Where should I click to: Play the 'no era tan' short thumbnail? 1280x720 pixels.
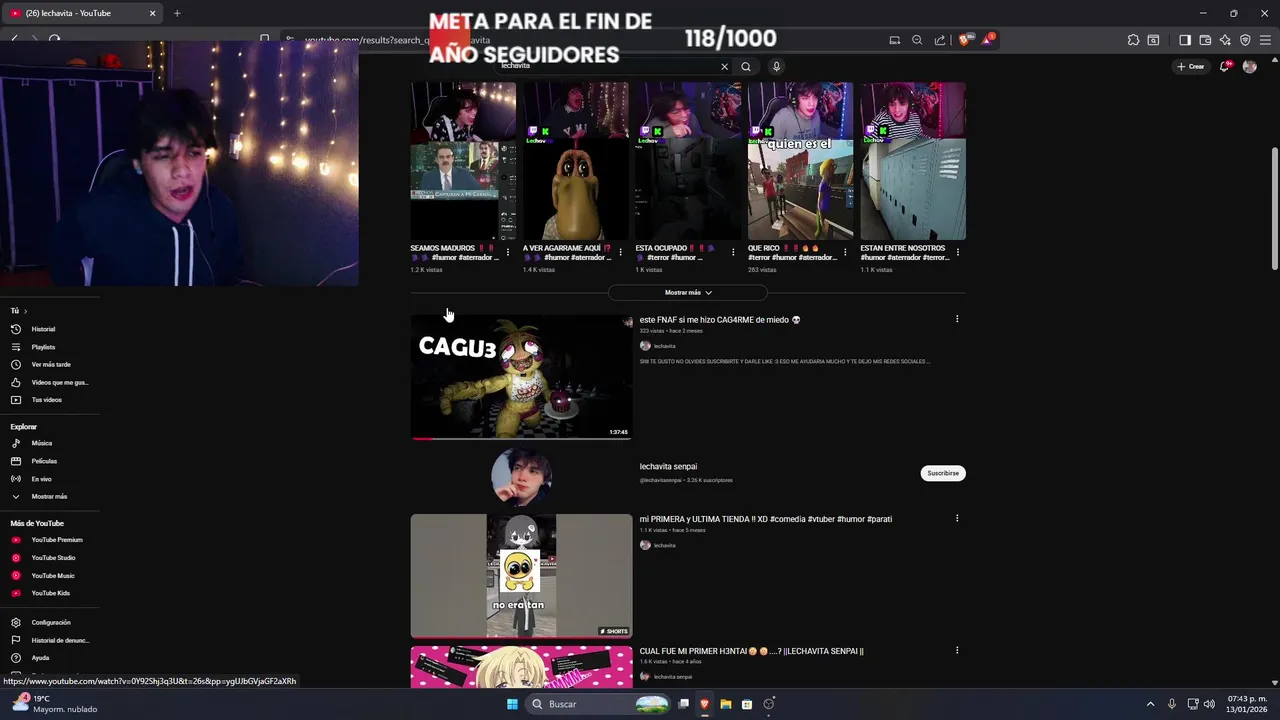[521, 576]
